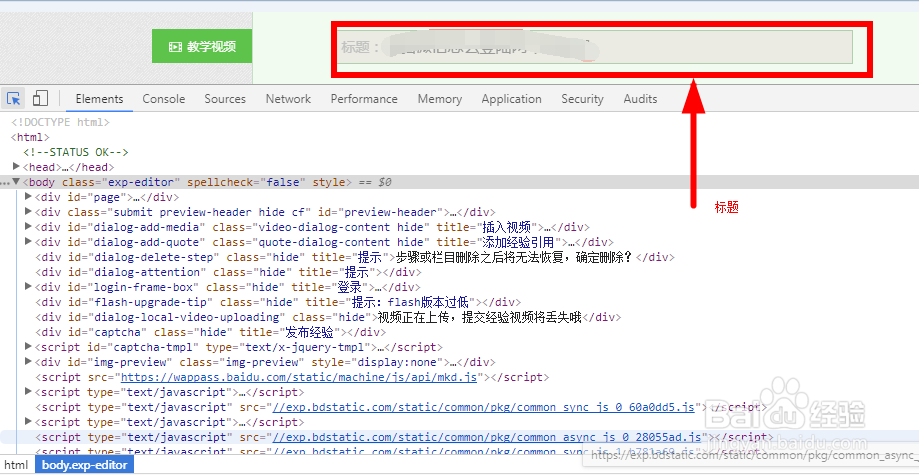919x475 pixels.
Task: Open the common_async_js_0_28055ad.js link
Action: point(487,437)
